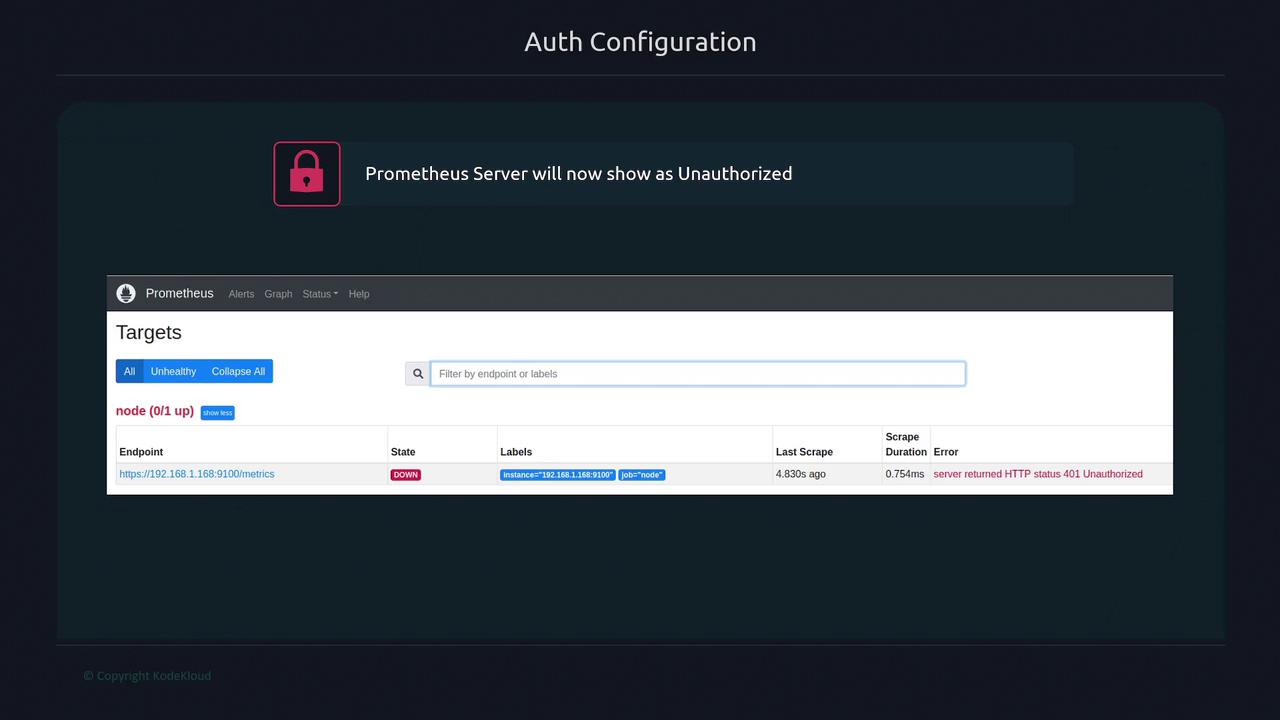1280x720 pixels.
Task: Click the job="node" label badge
Action: (x=641, y=475)
